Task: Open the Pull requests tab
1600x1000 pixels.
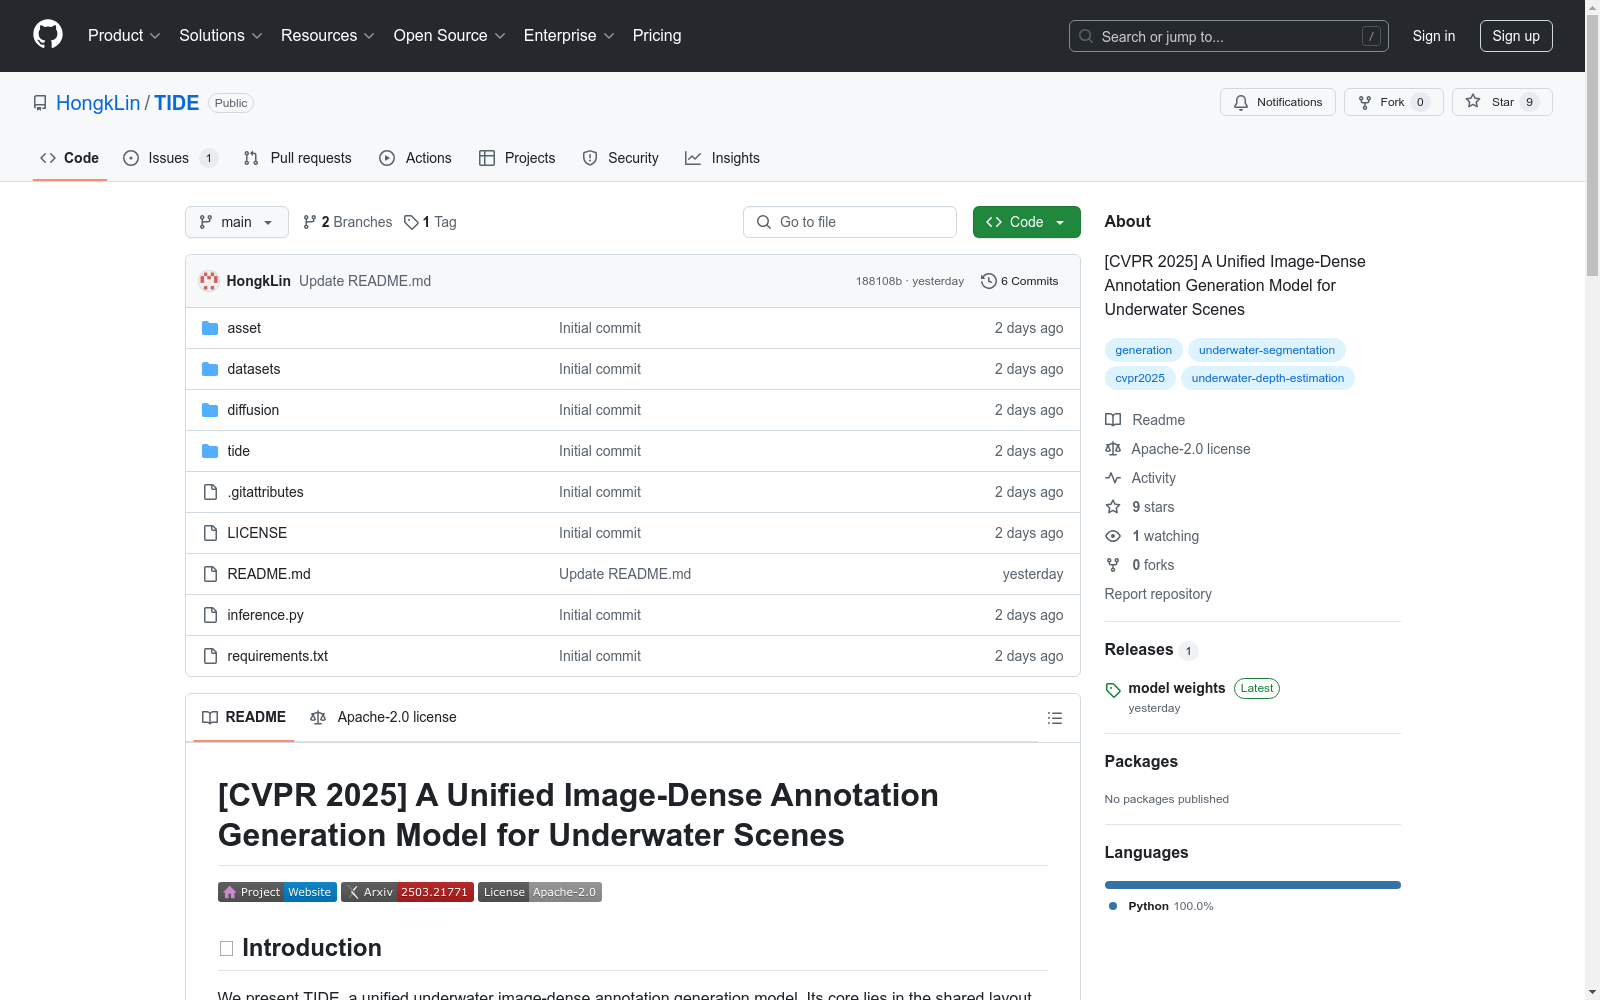Action: [x=298, y=158]
